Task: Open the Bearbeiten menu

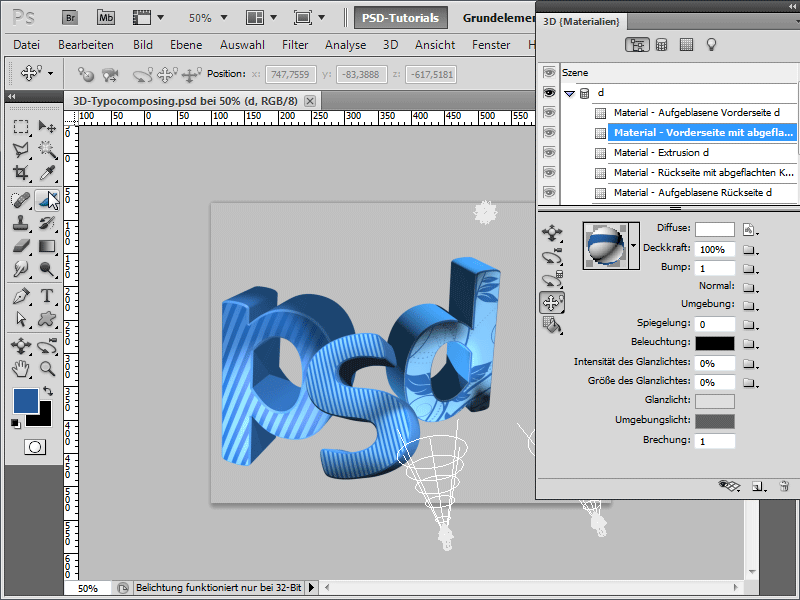Action: [86, 45]
